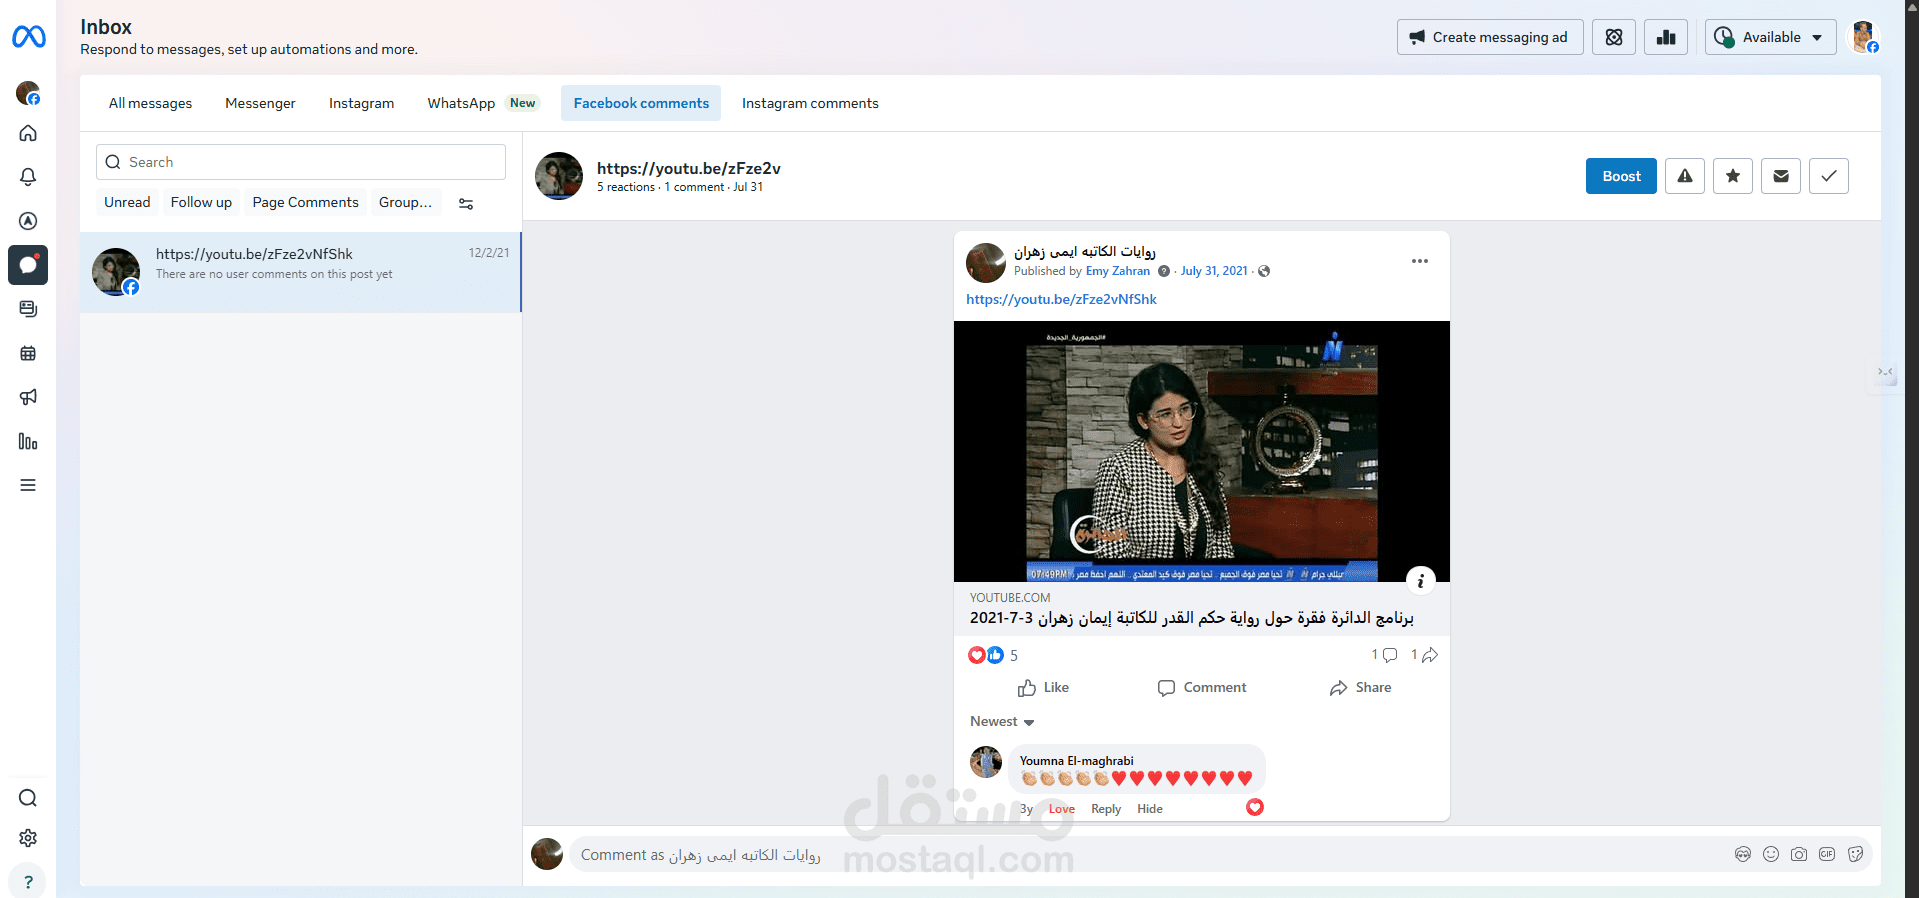Open sticker picker in comment box
The image size is (1919, 898).
click(1856, 854)
